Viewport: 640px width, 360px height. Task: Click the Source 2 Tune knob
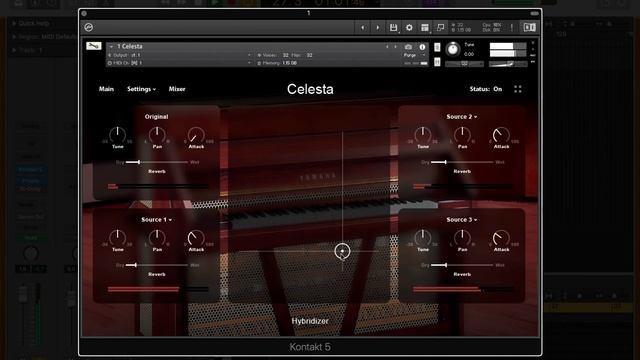(x=423, y=135)
